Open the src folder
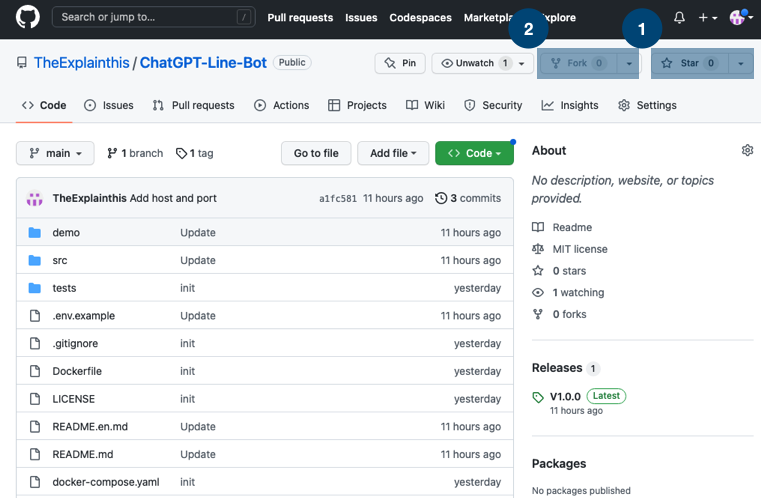 coord(60,260)
